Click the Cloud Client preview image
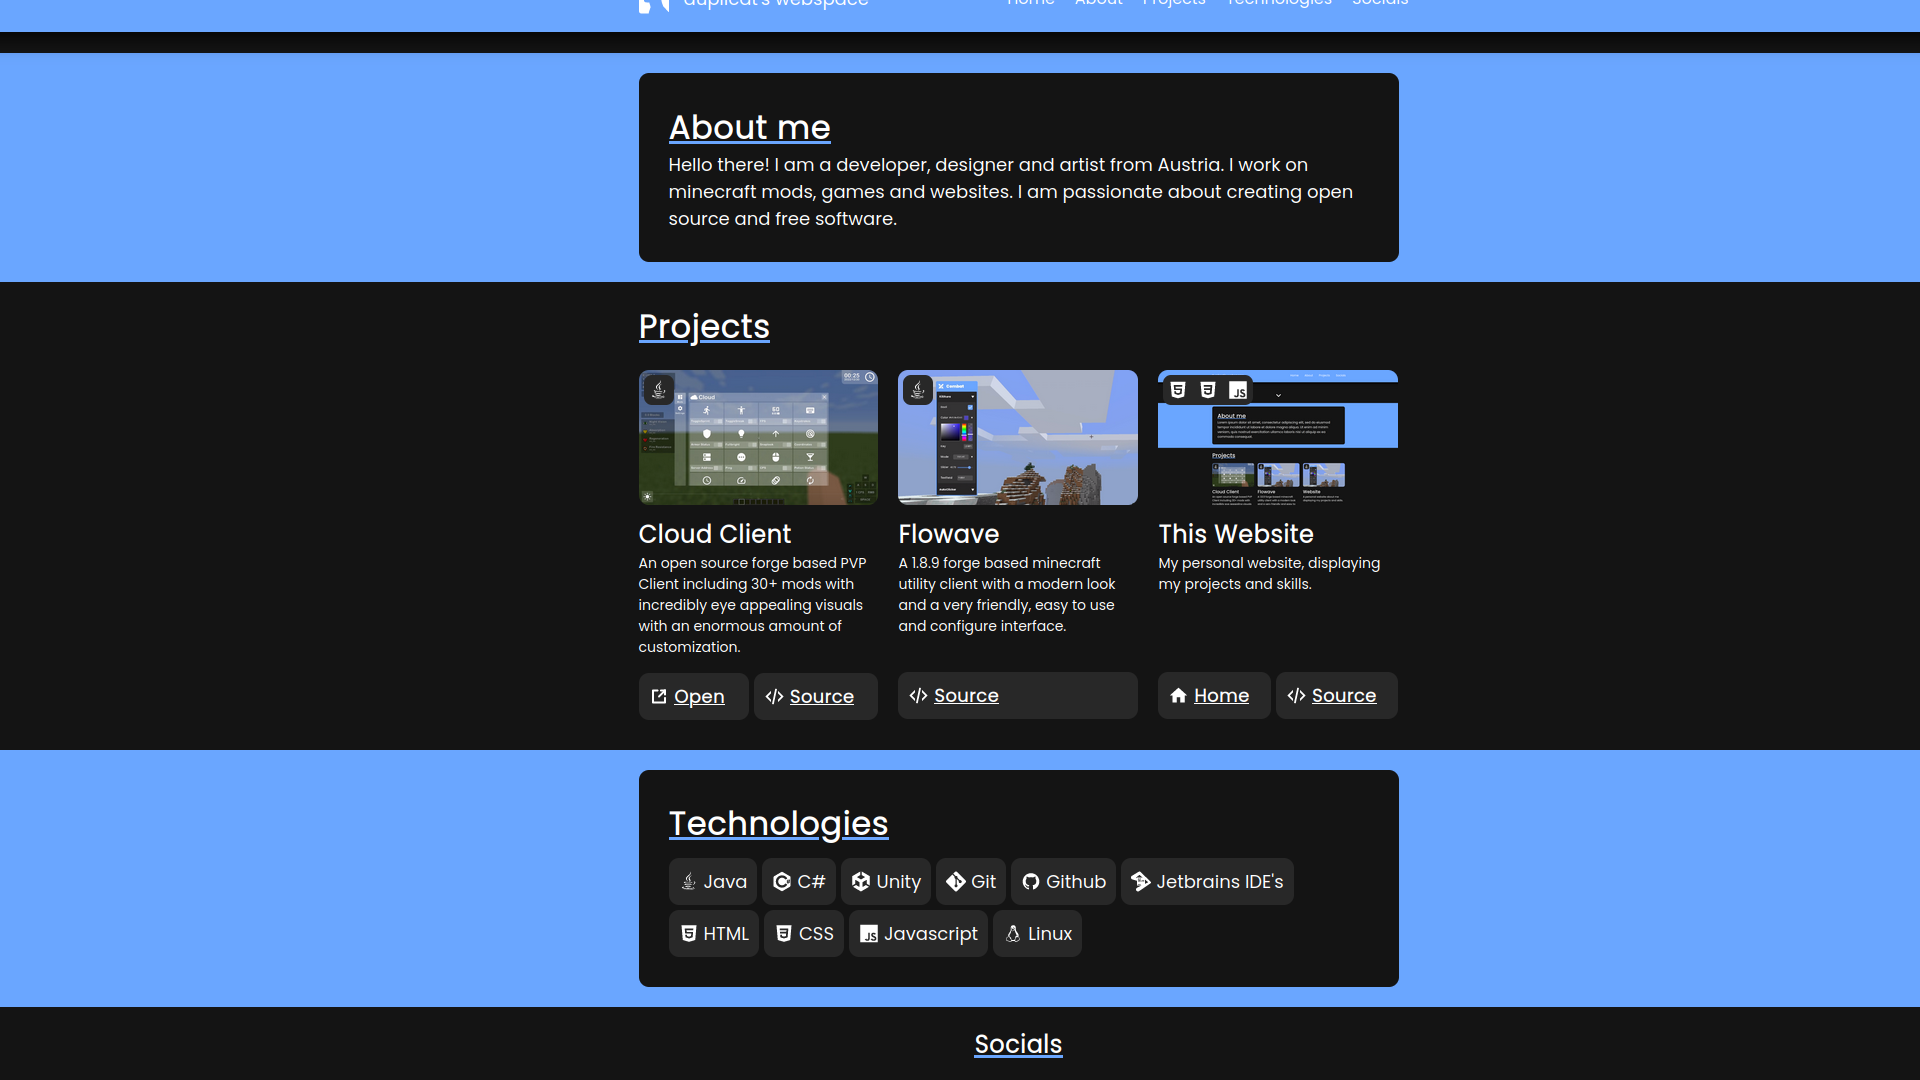1920x1080 pixels. 757,437
